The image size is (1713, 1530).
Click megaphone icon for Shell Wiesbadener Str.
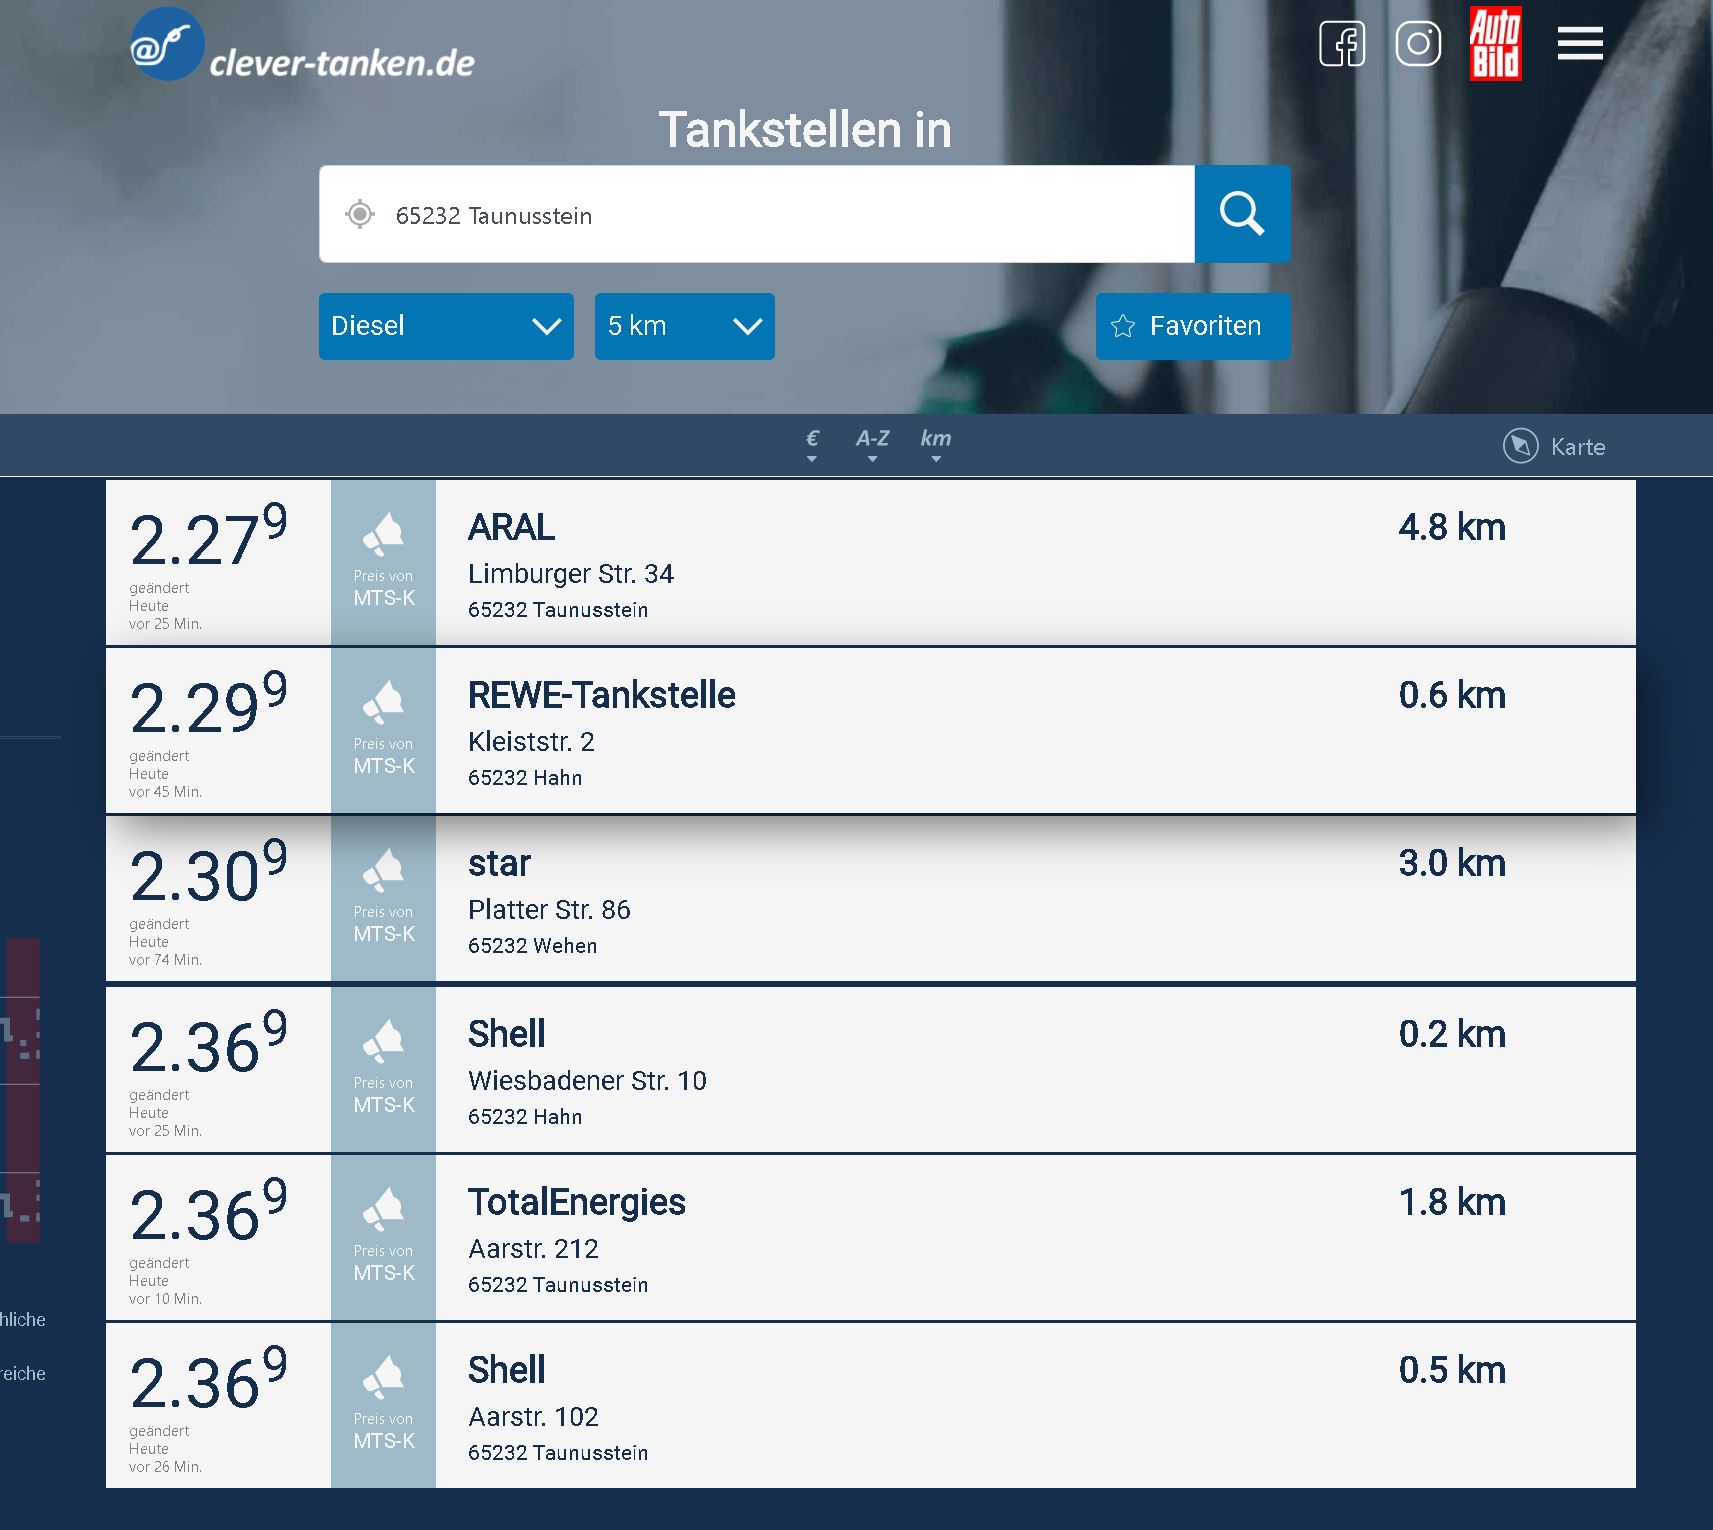click(x=383, y=1042)
